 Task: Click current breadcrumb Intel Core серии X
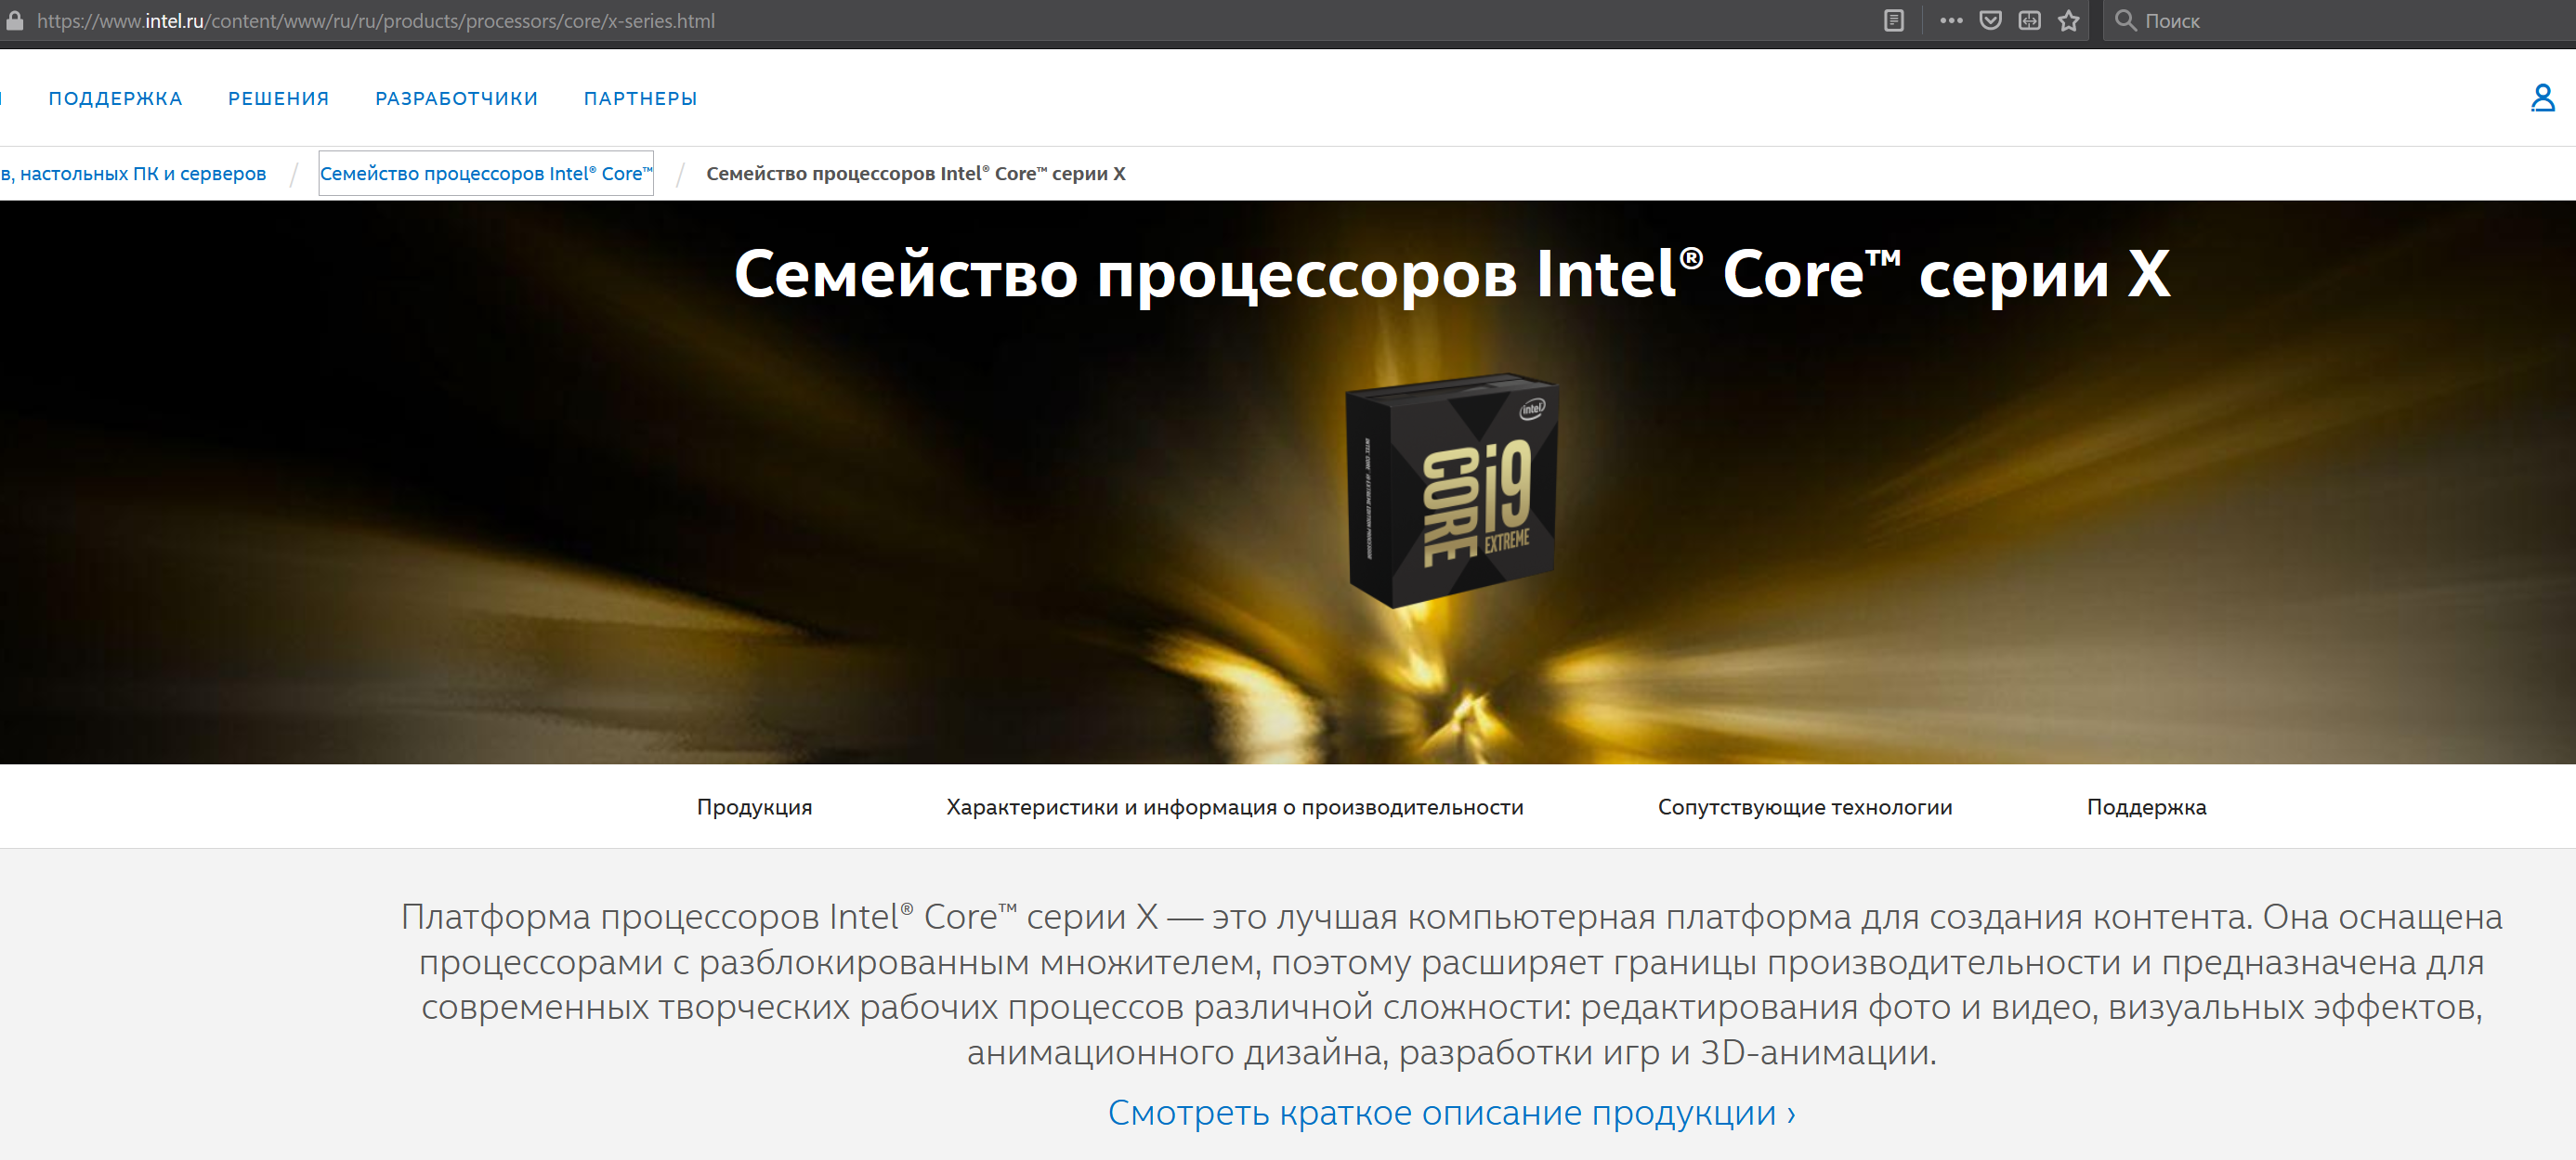click(916, 173)
